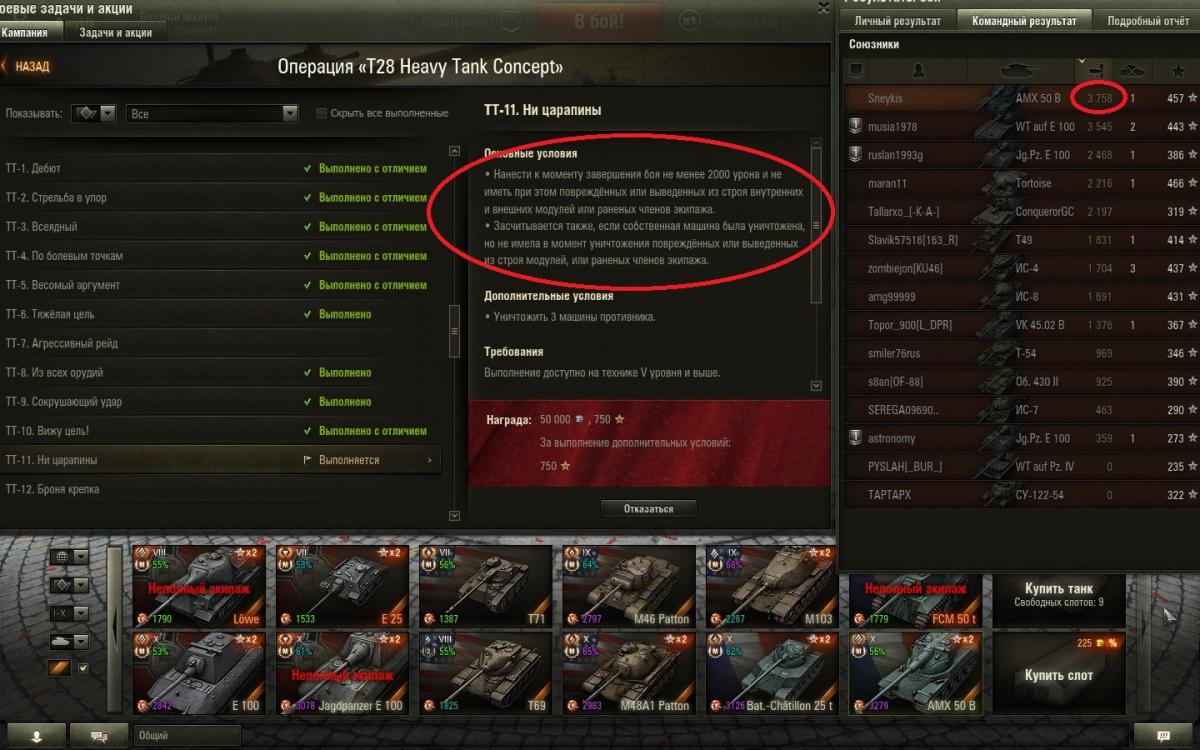Sort allies by destroyed vehicles column icon

[x=1132, y=70]
